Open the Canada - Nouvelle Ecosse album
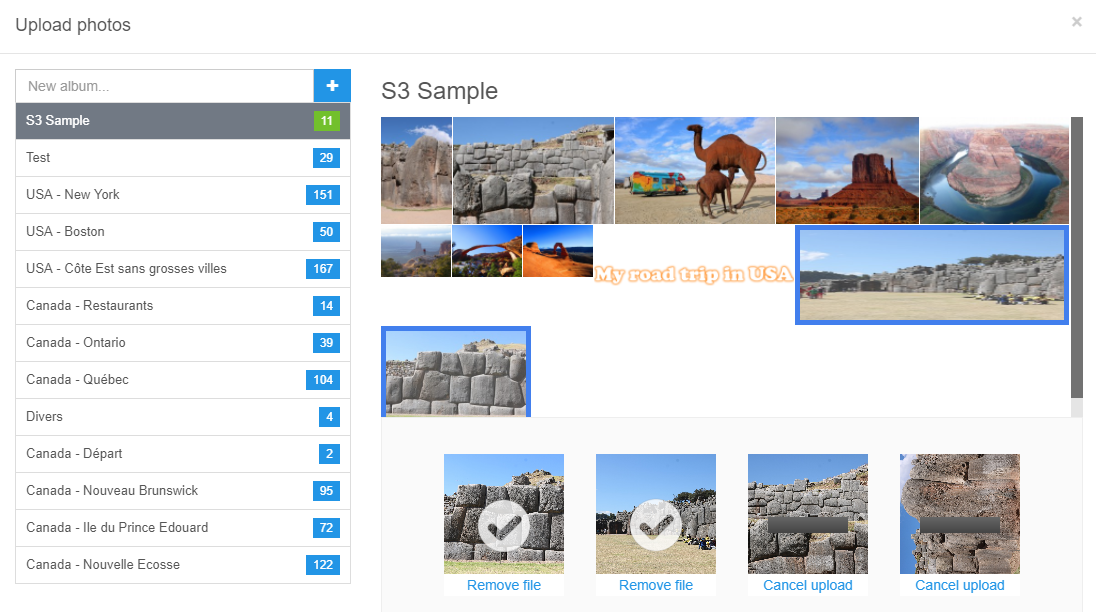 (x=150, y=565)
